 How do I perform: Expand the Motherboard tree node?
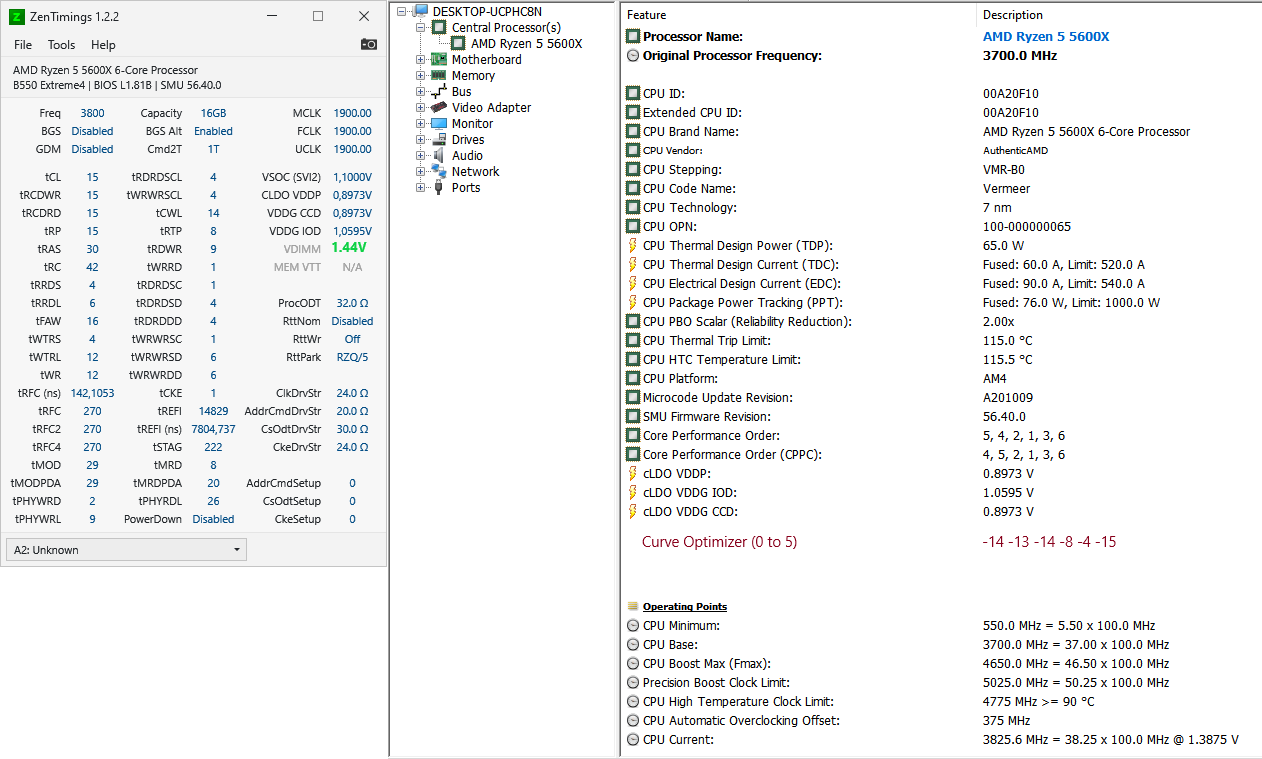tap(421, 59)
